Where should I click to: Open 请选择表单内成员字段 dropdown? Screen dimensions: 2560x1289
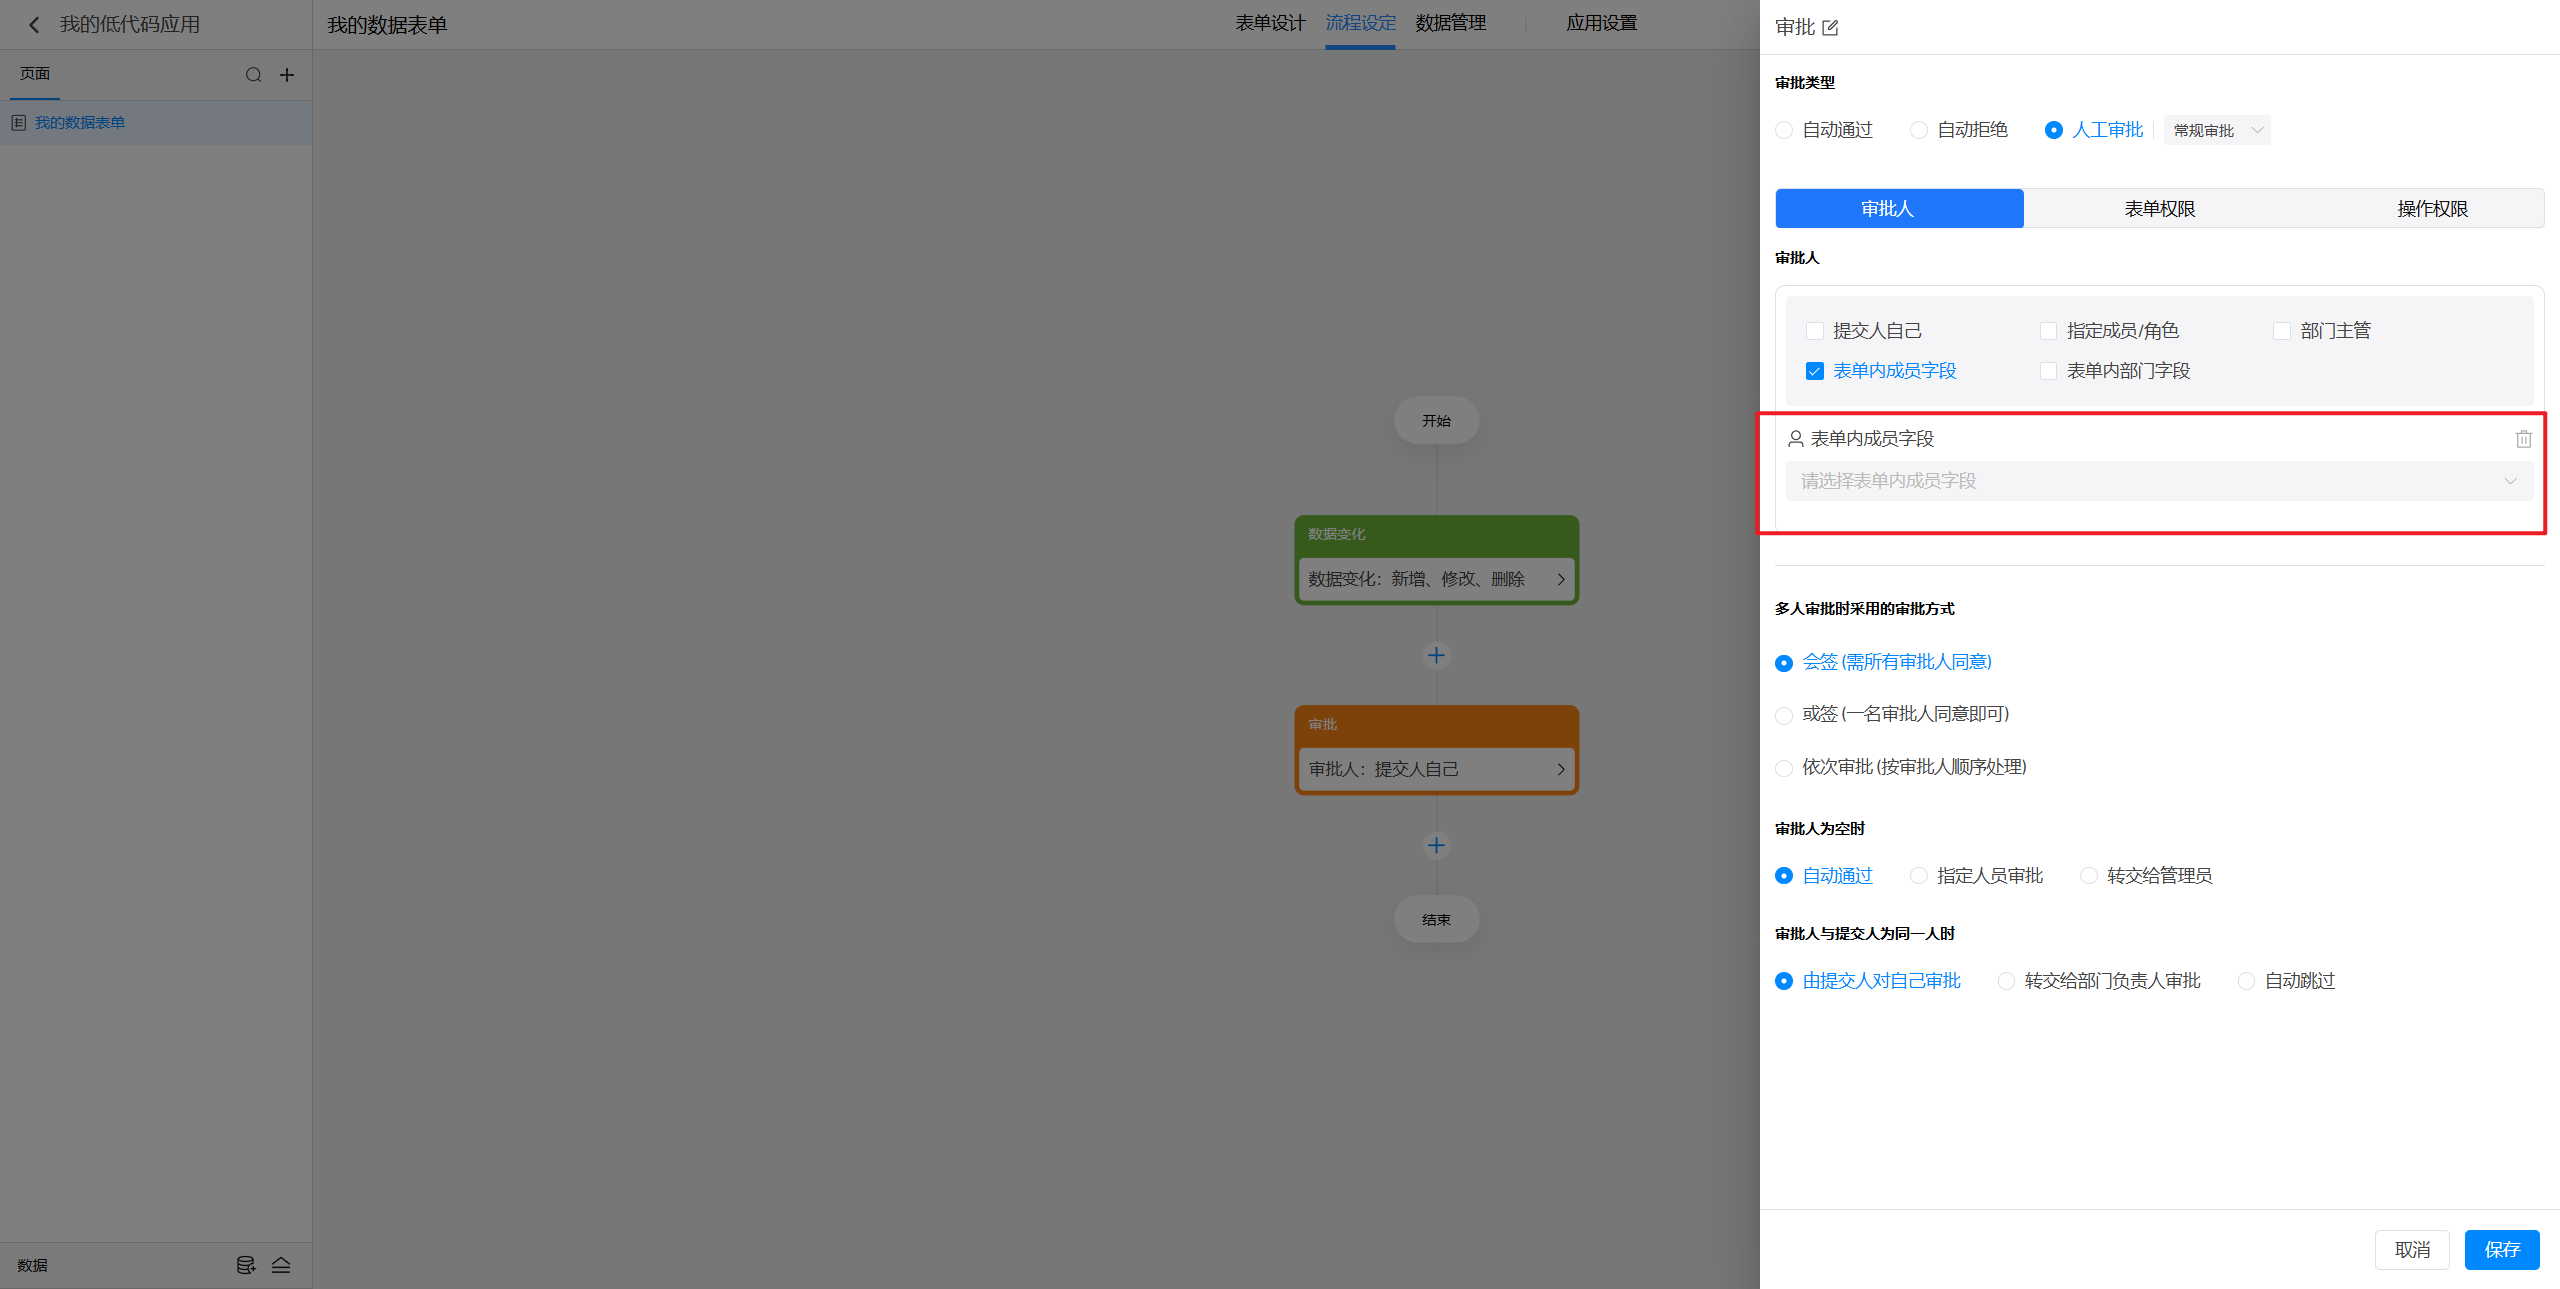coord(2158,481)
